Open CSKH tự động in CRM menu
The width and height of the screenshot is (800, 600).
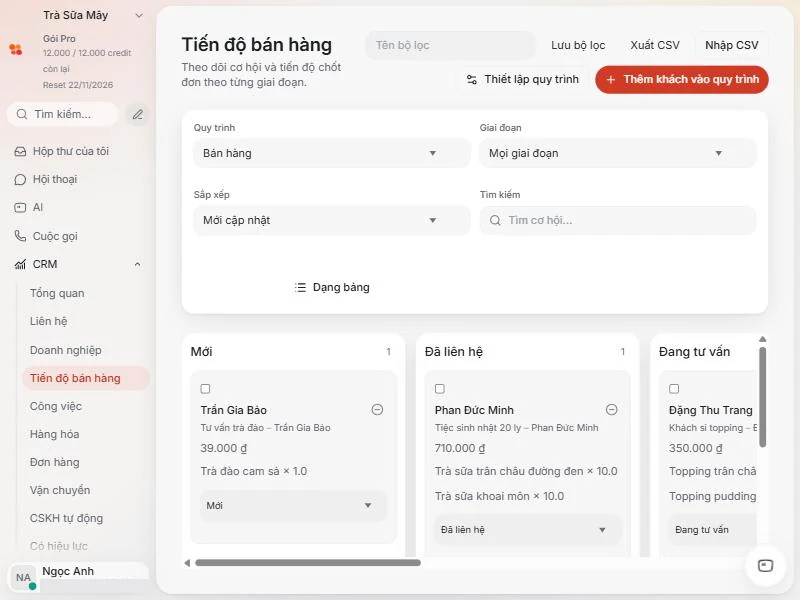click(66, 518)
